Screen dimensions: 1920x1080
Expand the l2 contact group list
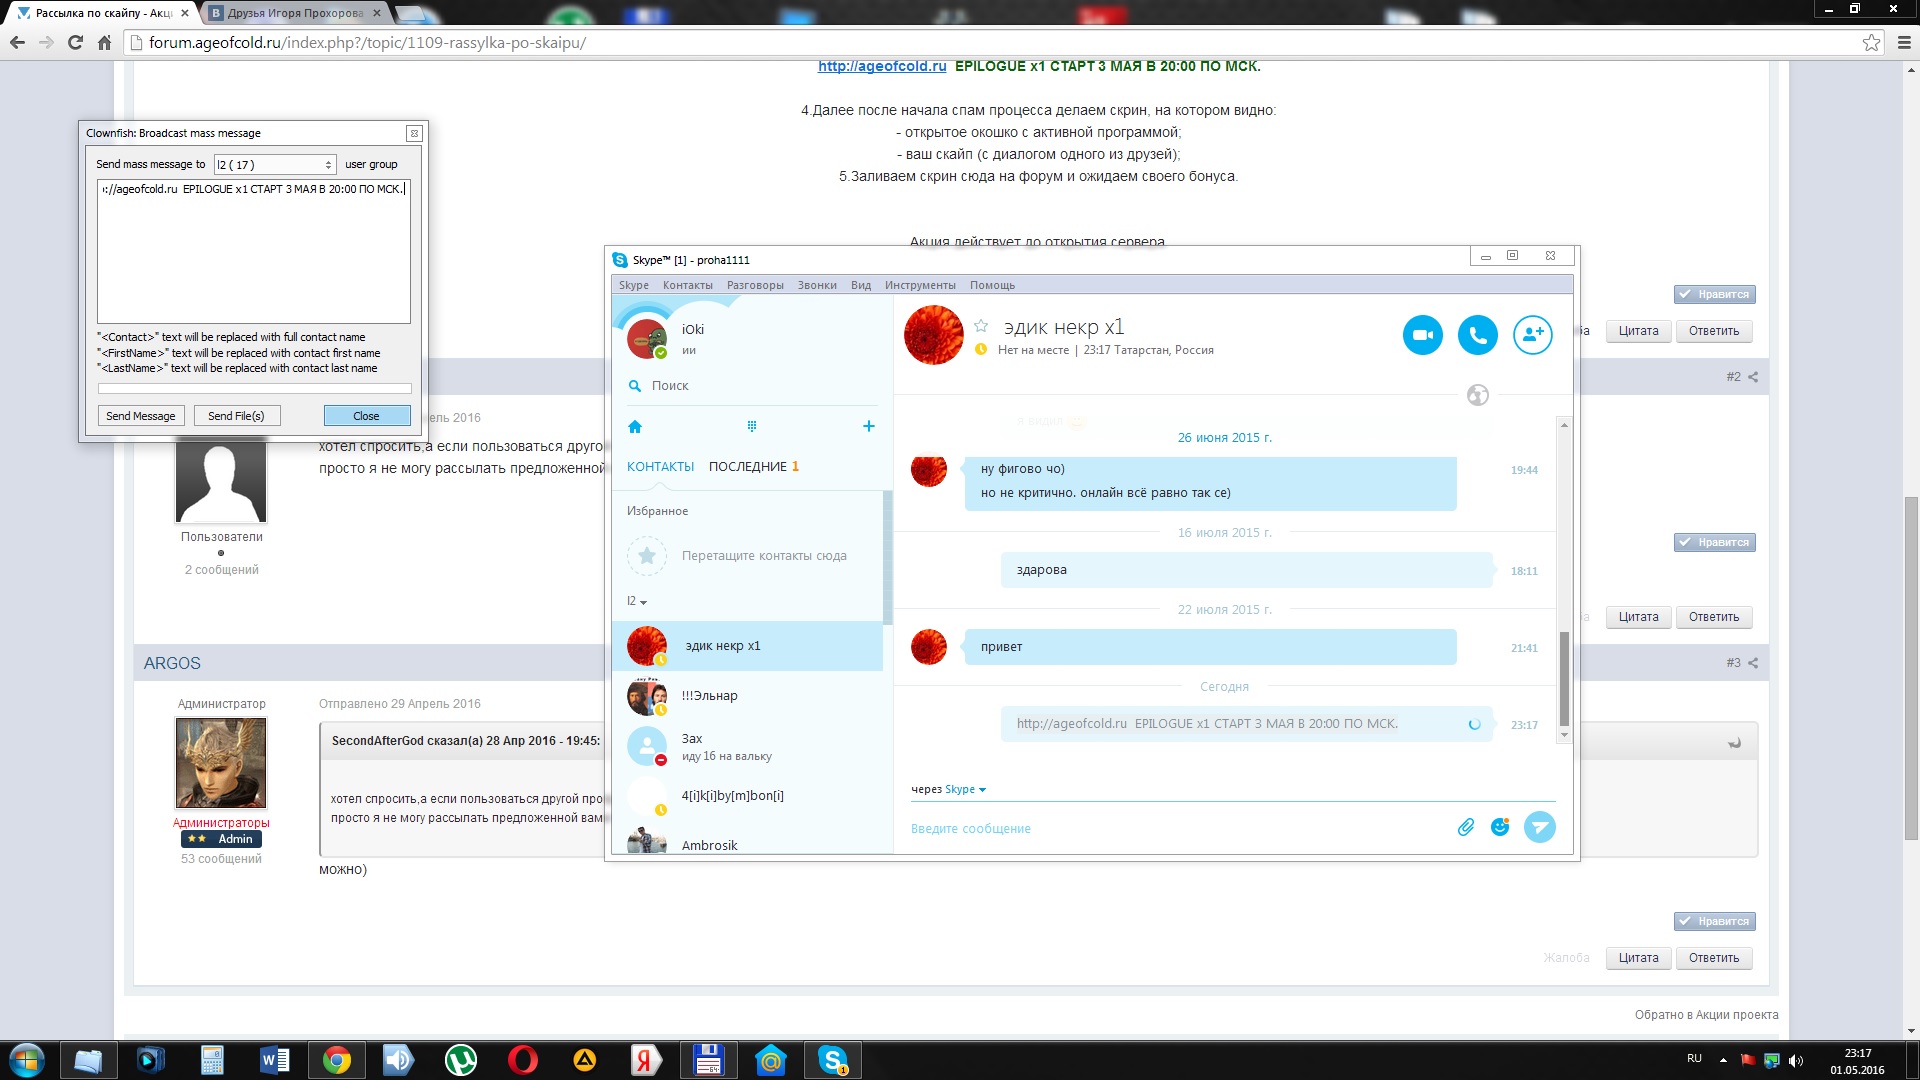coord(637,601)
